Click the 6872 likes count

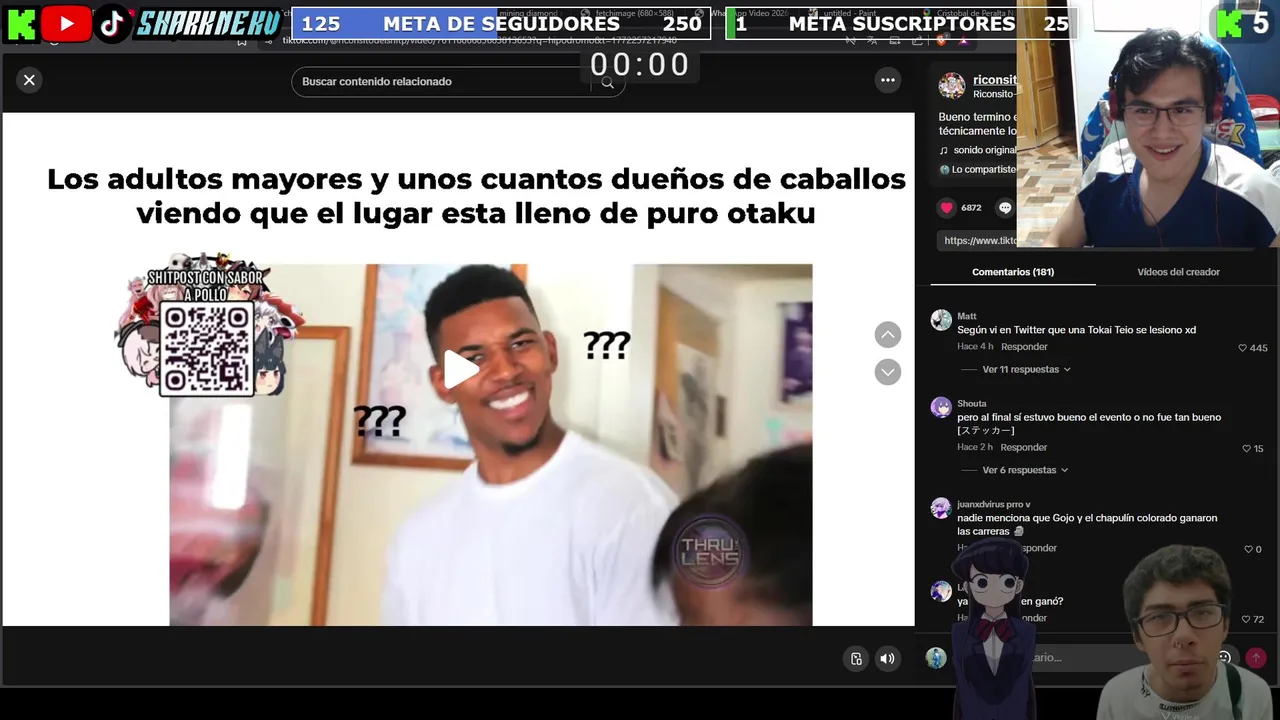(x=971, y=208)
